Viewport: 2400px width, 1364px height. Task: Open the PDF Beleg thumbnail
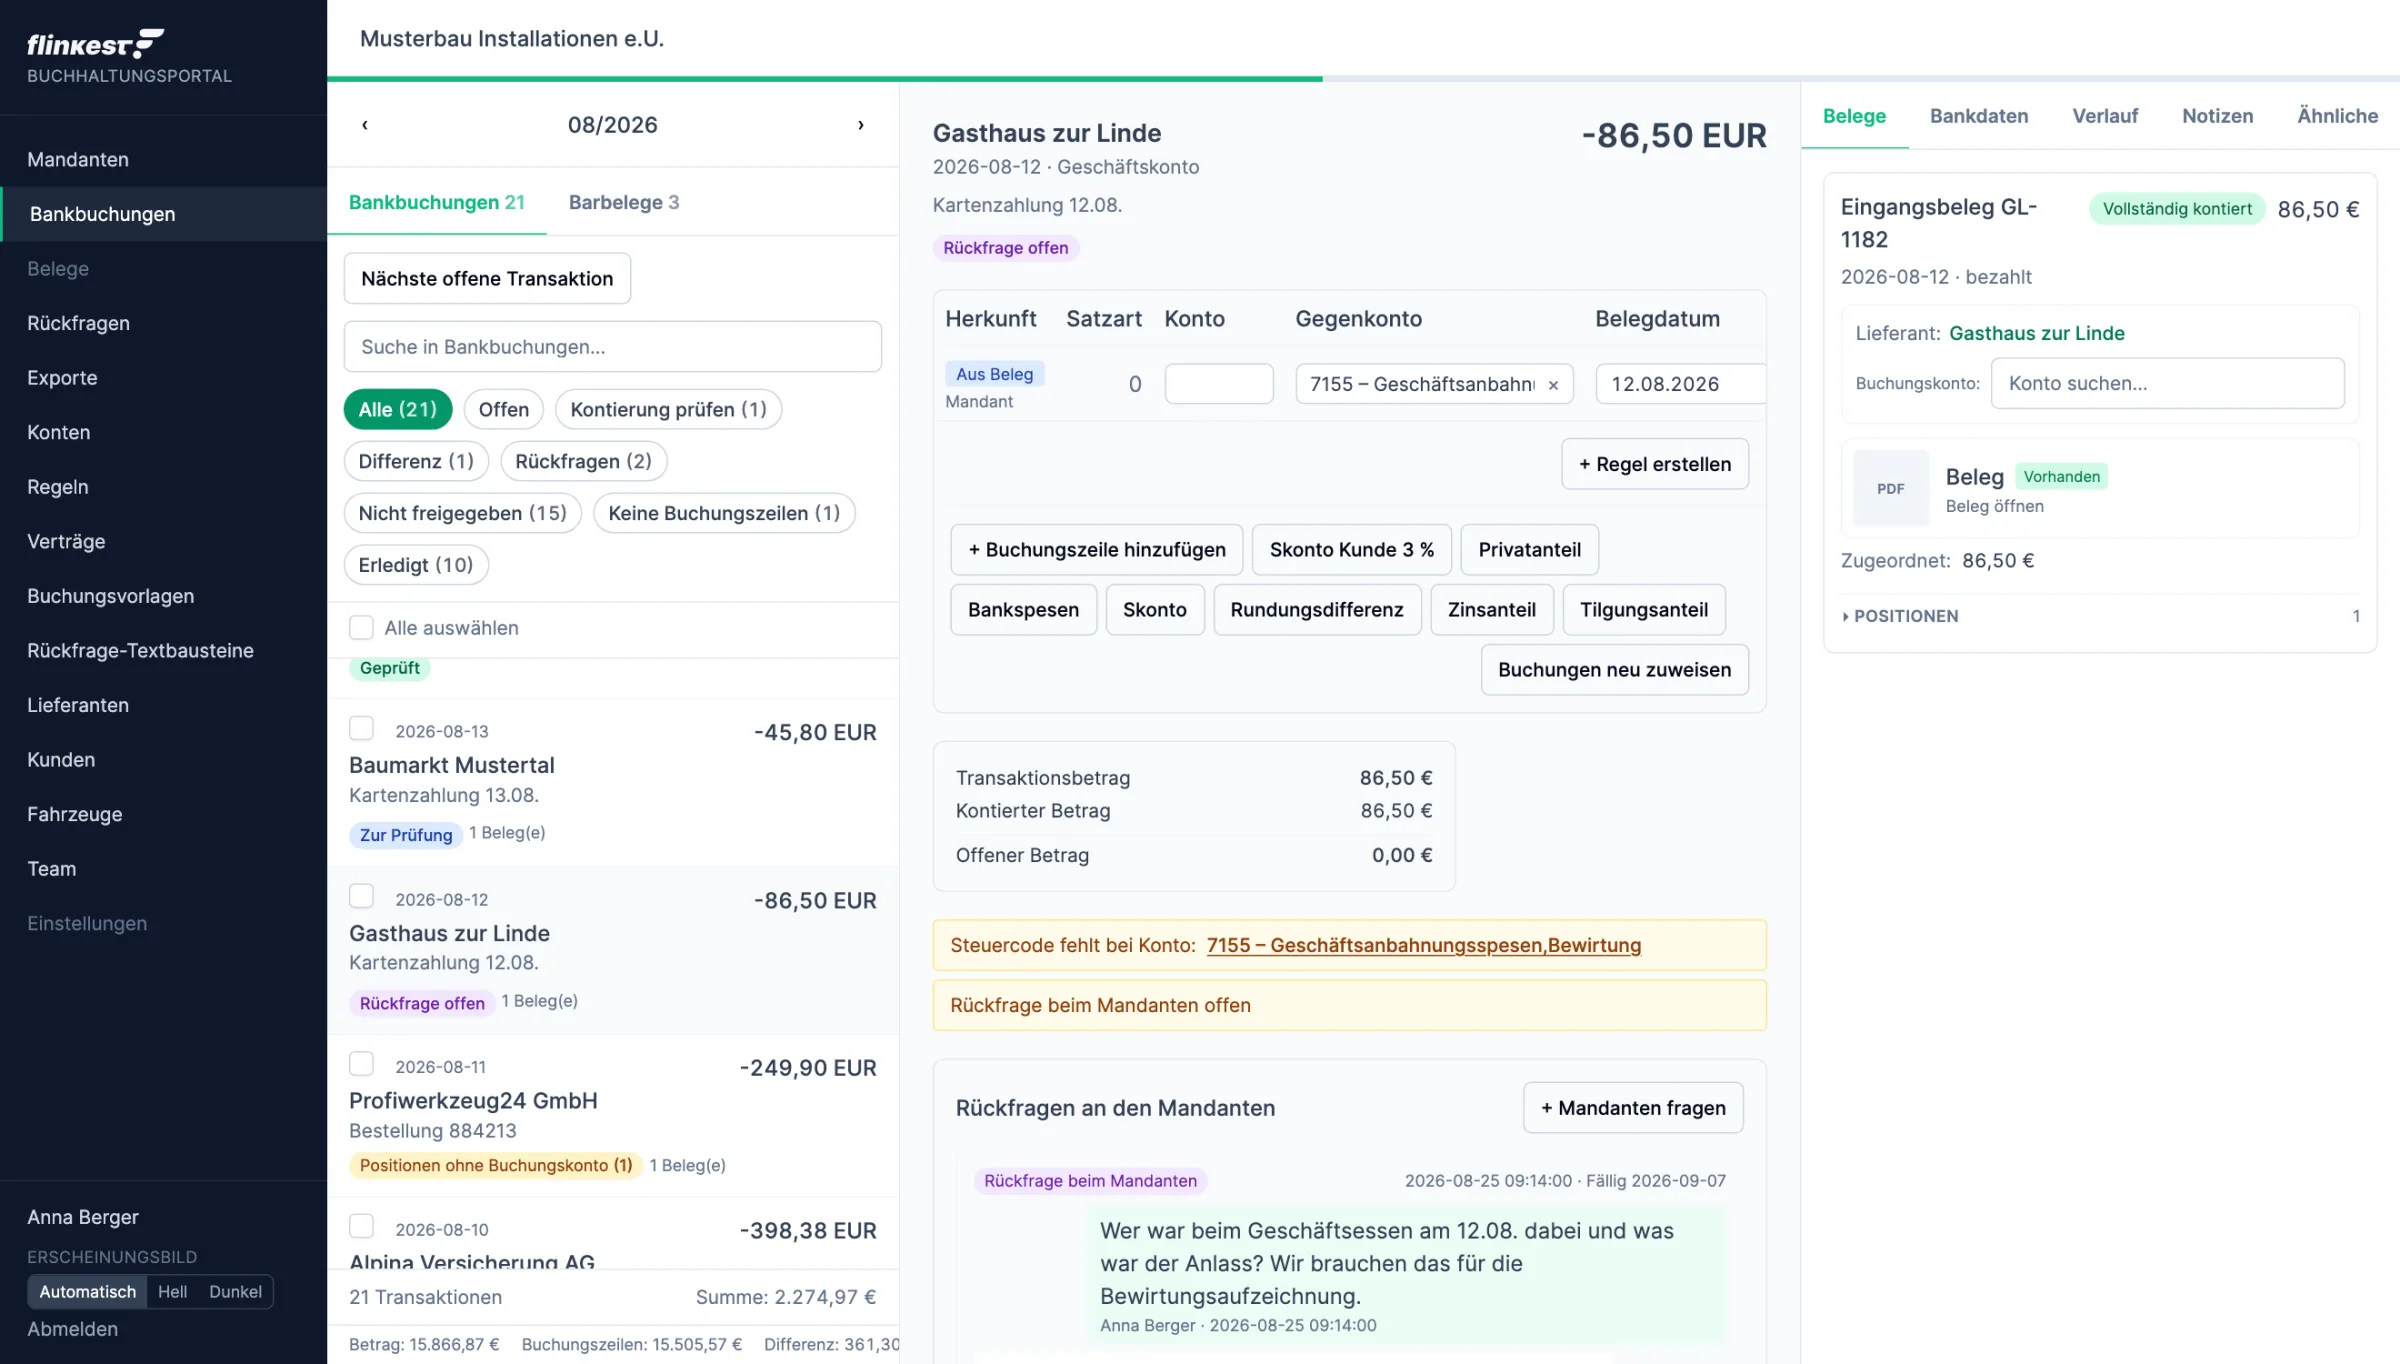pyautogui.click(x=1890, y=488)
